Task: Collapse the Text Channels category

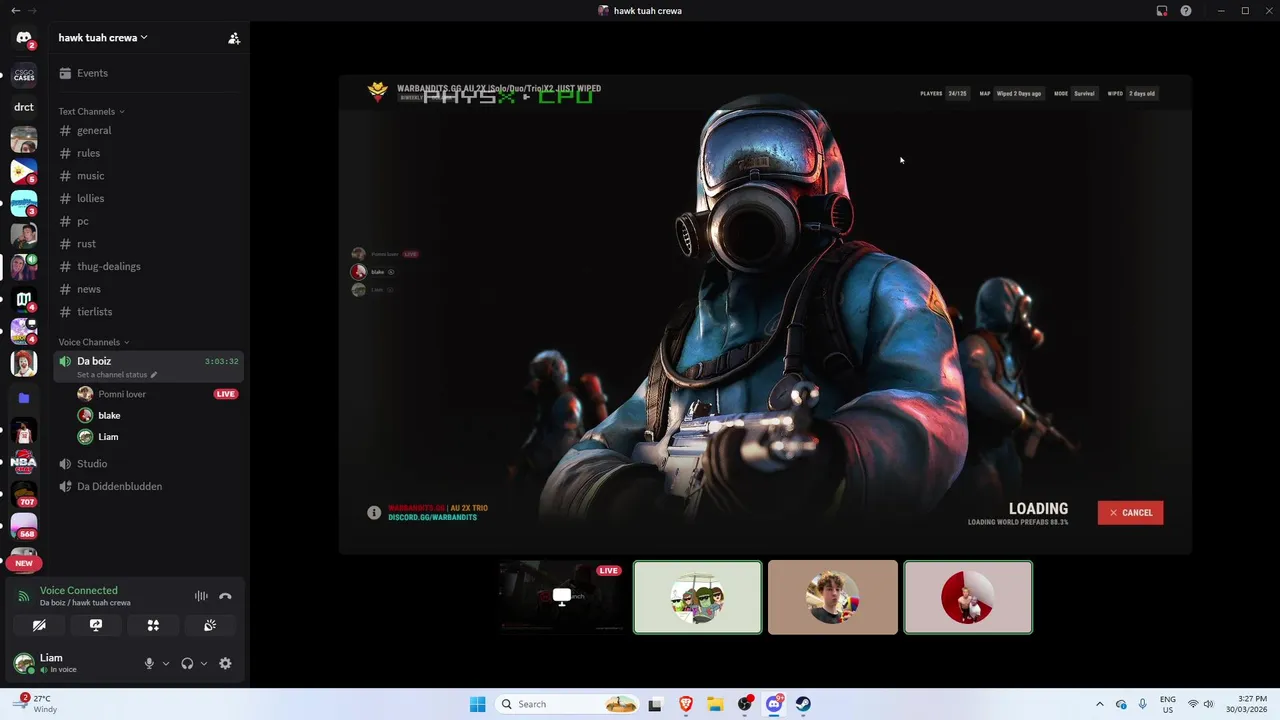Action: (91, 111)
